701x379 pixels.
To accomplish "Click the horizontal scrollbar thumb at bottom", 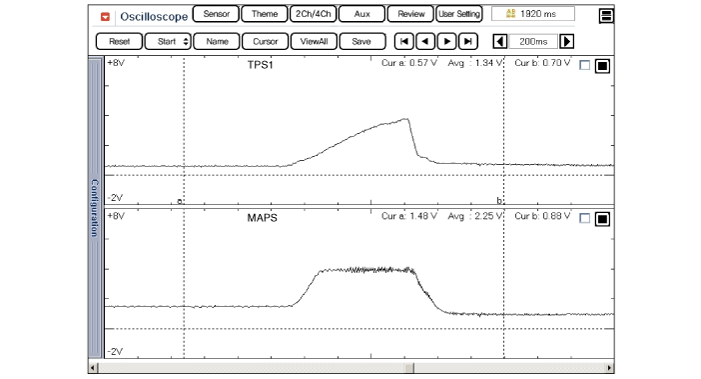I will pos(410,368).
